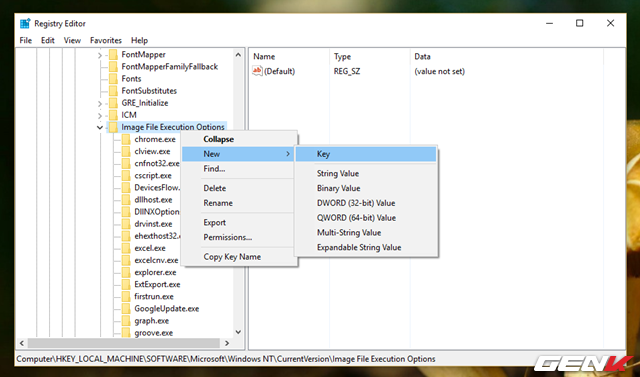Screen dimensions: 640x377
Task: Select the chrome.exe folder icon
Action: (x=126, y=139)
